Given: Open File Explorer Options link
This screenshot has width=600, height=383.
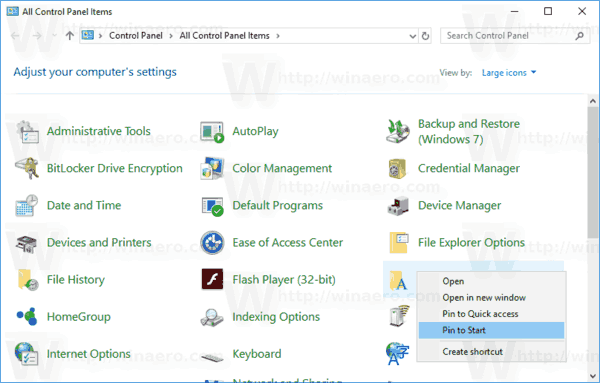Looking at the screenshot, I should [x=471, y=243].
